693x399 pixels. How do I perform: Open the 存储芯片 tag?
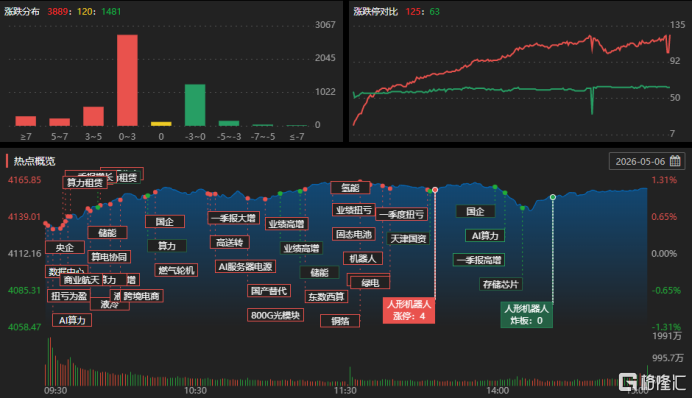tap(501, 284)
